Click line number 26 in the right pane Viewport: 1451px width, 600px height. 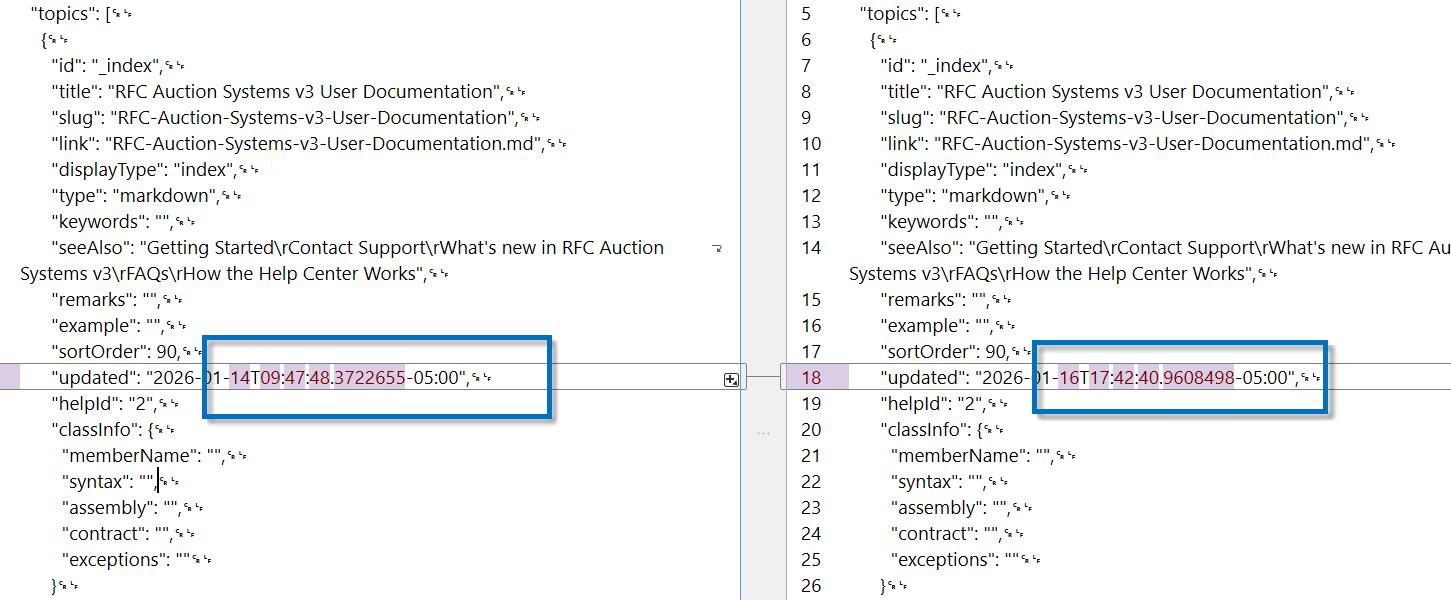click(811, 586)
